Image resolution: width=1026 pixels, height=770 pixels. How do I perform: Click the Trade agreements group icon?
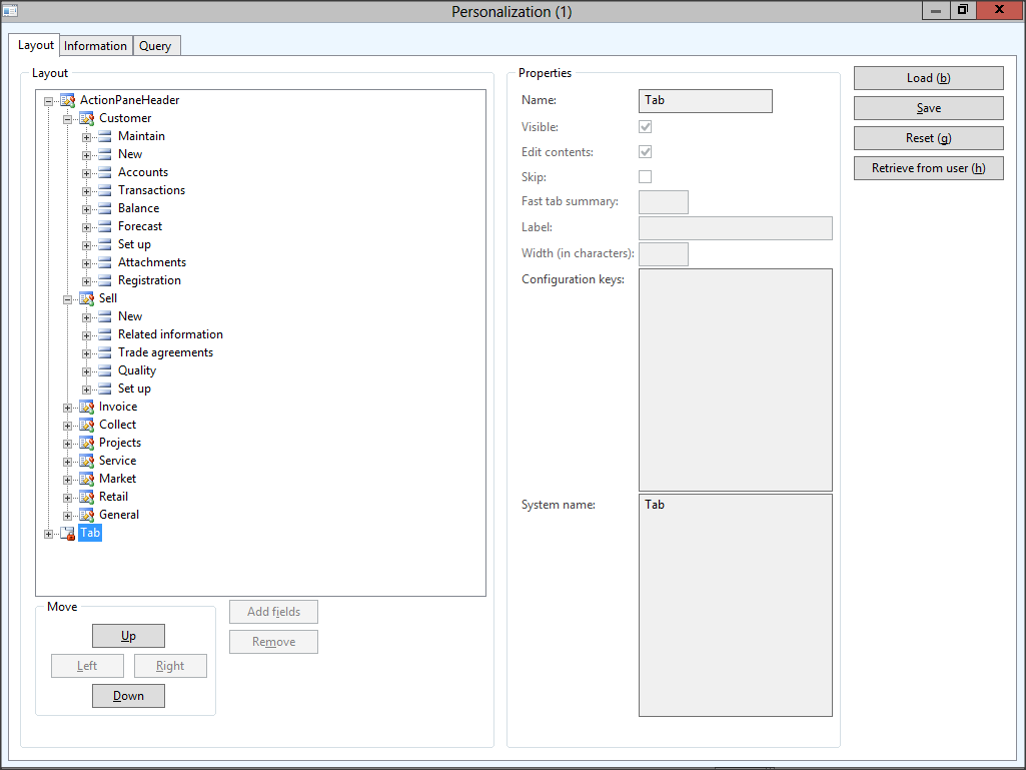pos(105,352)
